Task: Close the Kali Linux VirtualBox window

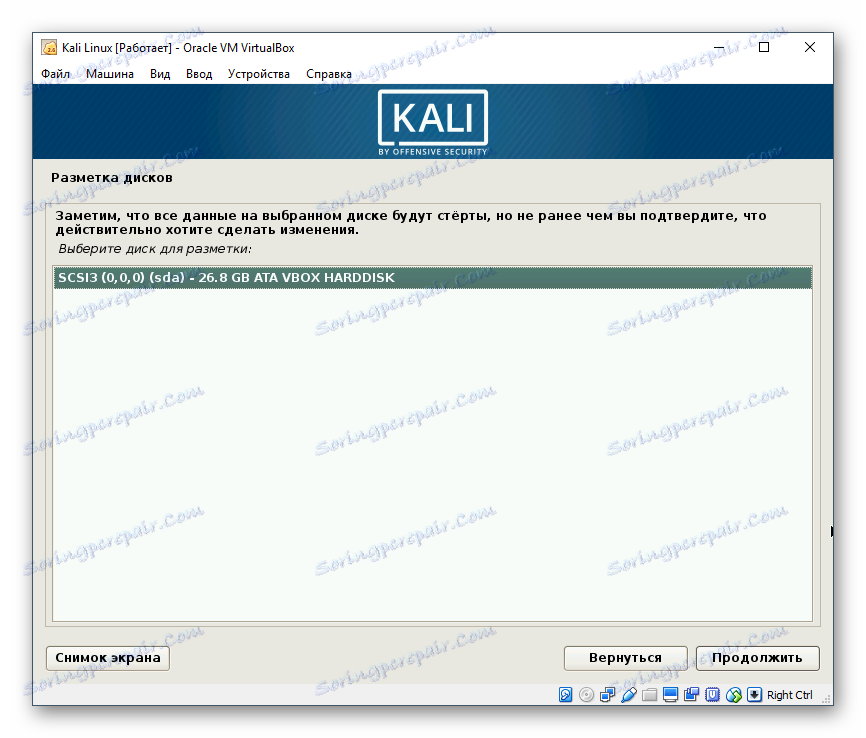Action: 810,48
